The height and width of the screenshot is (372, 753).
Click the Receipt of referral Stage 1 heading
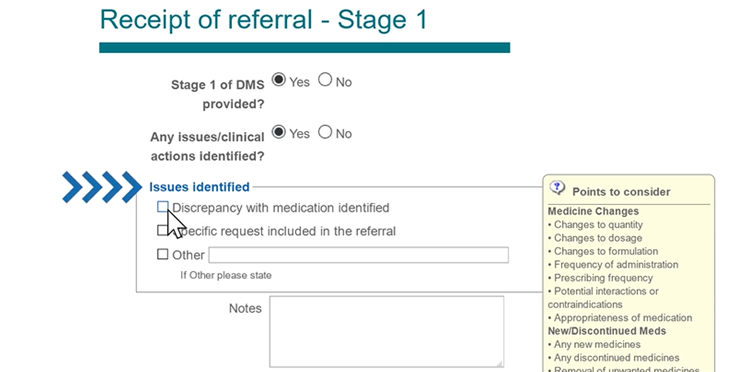point(263,20)
